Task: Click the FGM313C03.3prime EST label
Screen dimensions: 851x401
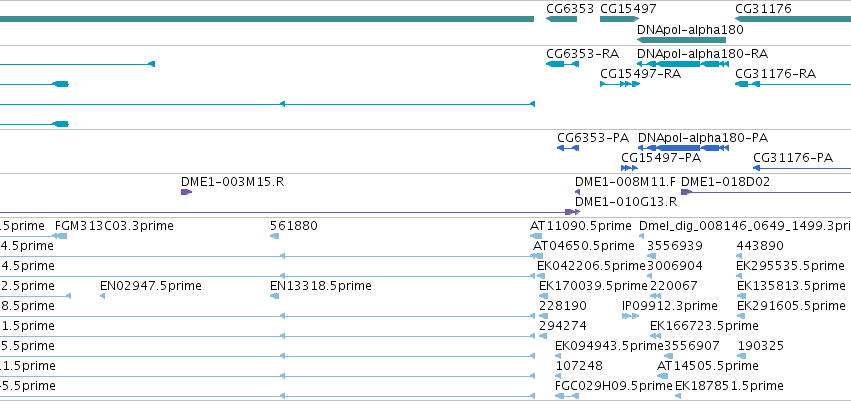Action: pos(115,226)
